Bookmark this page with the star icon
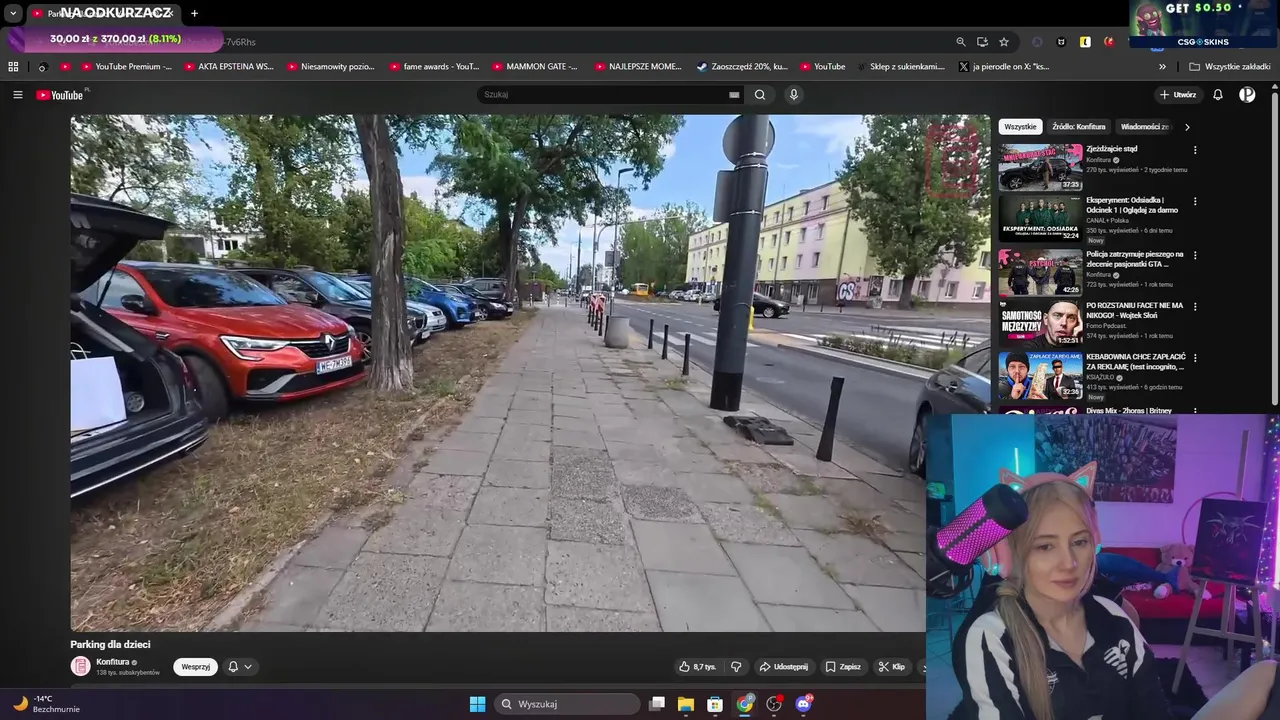Screen dimensions: 1280x720 tap(1004, 42)
